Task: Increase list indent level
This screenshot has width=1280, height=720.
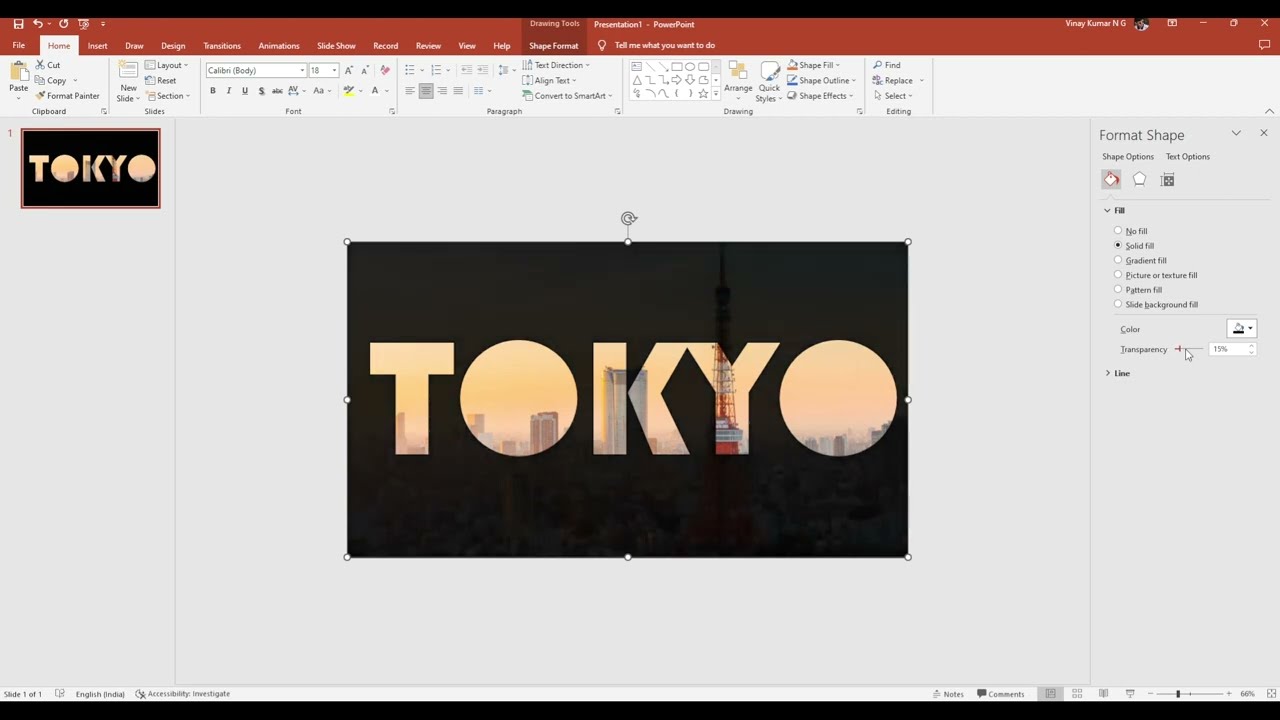Action: (x=482, y=70)
